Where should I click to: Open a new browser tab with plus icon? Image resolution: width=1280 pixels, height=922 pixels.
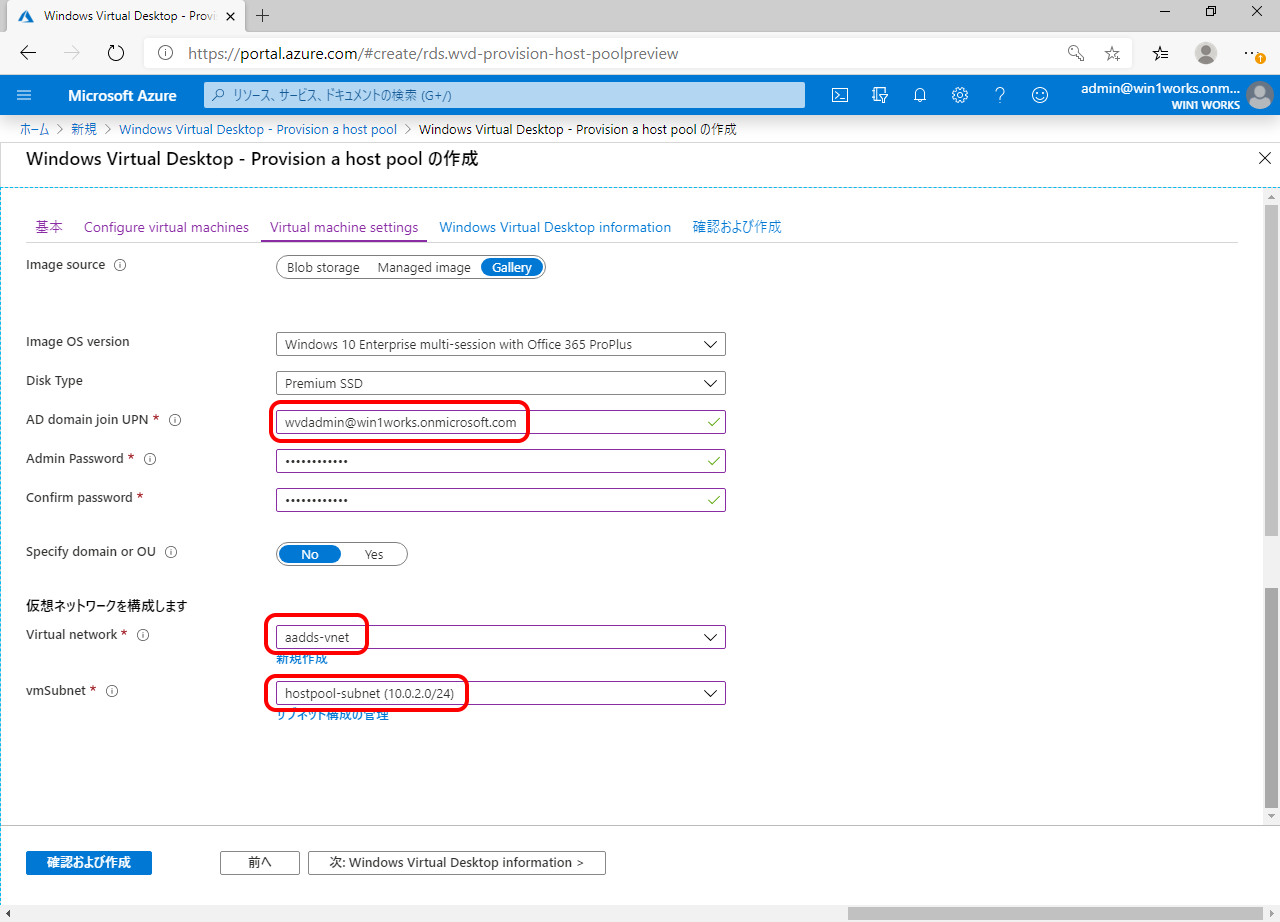[x=263, y=15]
